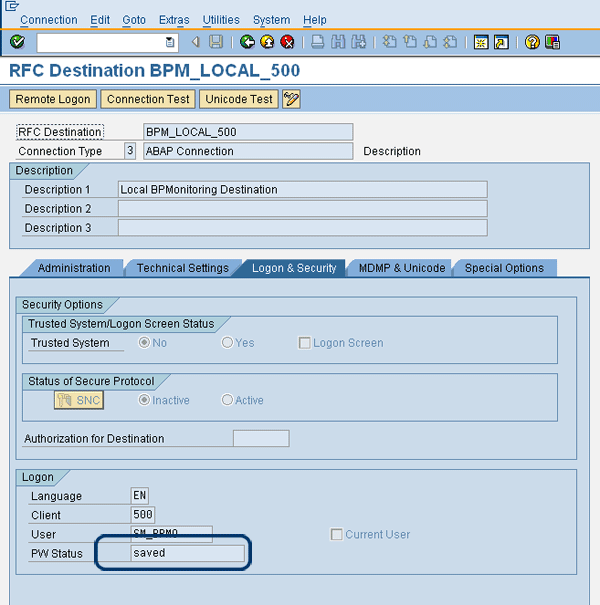The height and width of the screenshot is (605, 600).
Task: Select Trusted System 'Yes' radio button
Action: coord(228,343)
